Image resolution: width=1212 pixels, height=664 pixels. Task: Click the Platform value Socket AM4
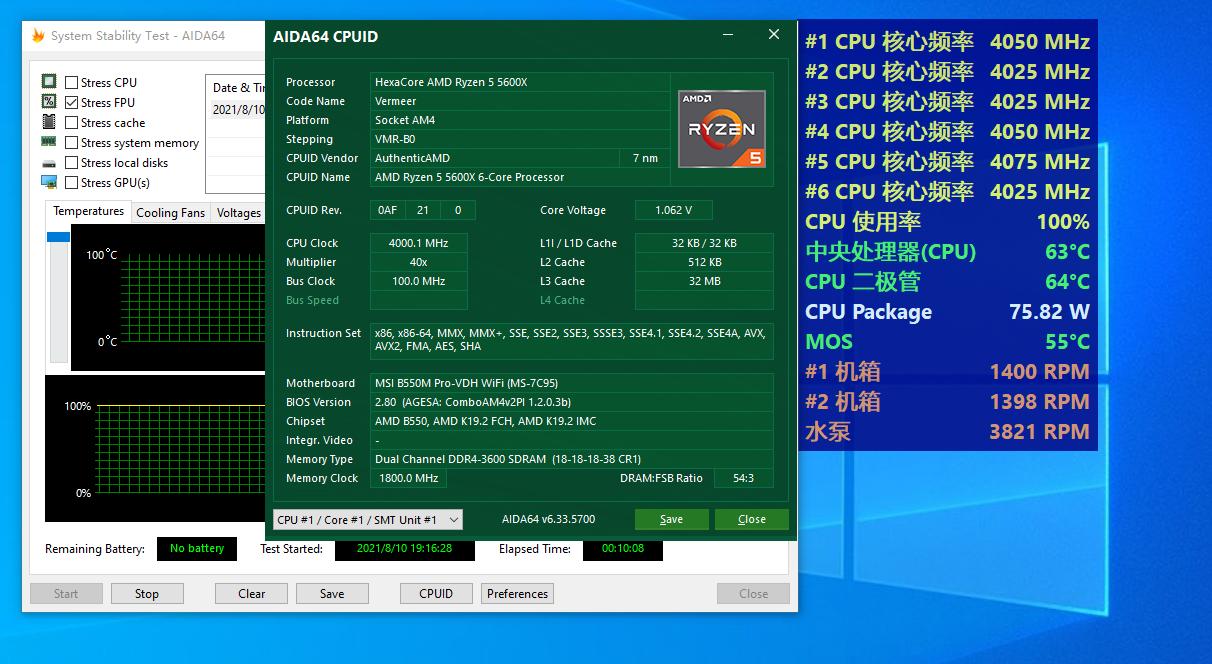click(405, 120)
